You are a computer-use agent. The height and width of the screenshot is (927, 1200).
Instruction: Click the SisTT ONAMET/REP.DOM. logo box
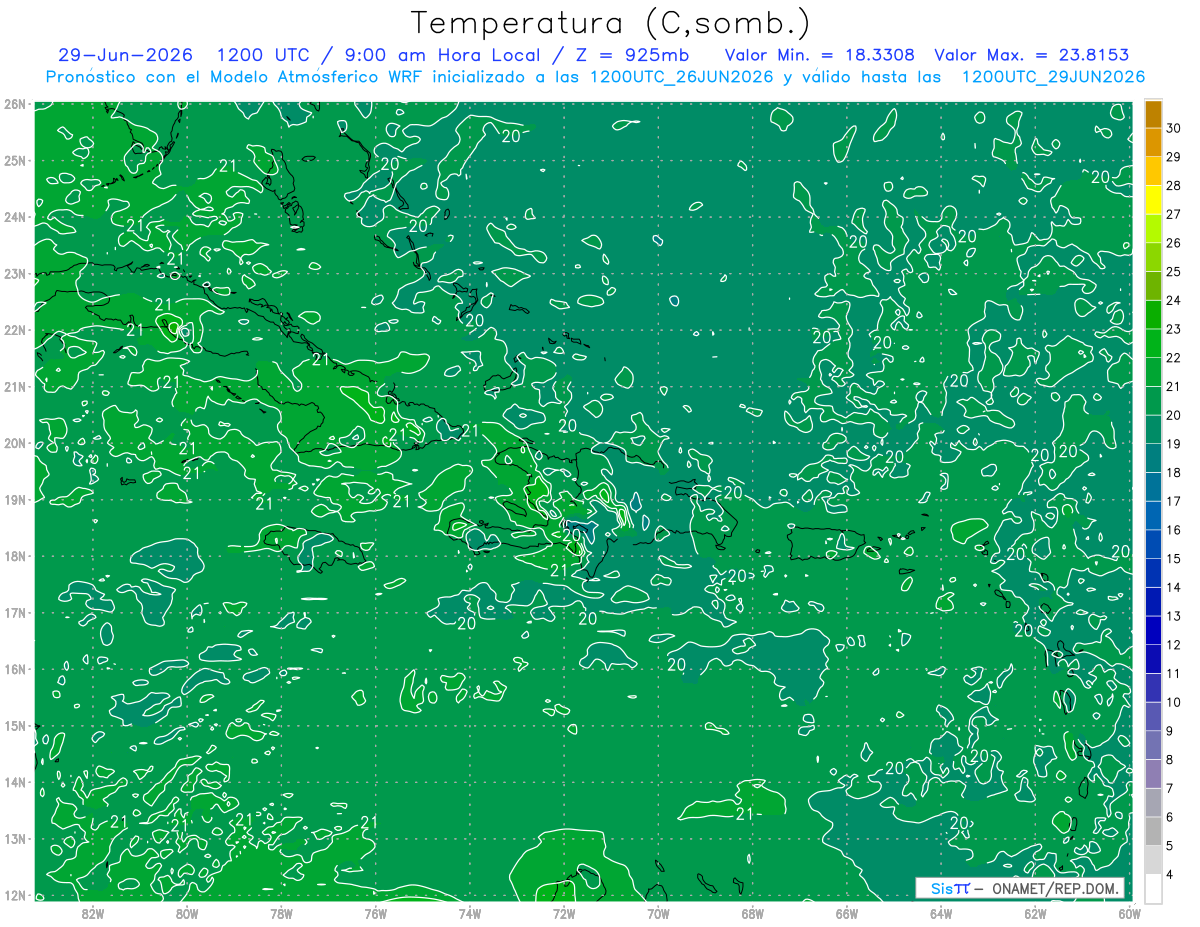1019,888
